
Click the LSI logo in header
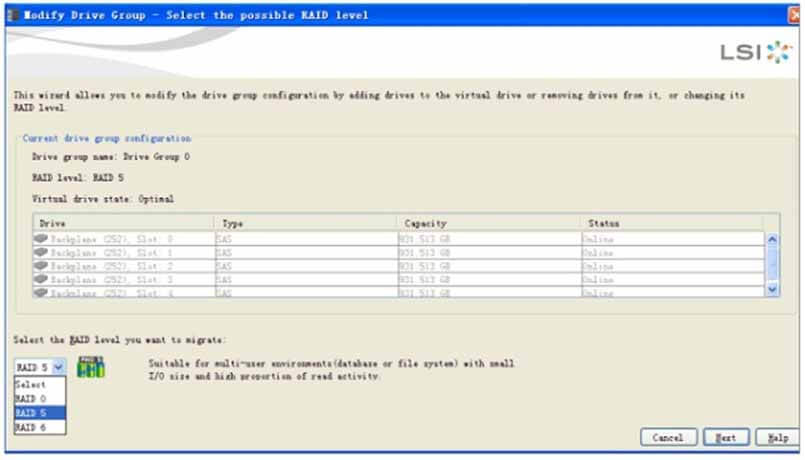(755, 52)
